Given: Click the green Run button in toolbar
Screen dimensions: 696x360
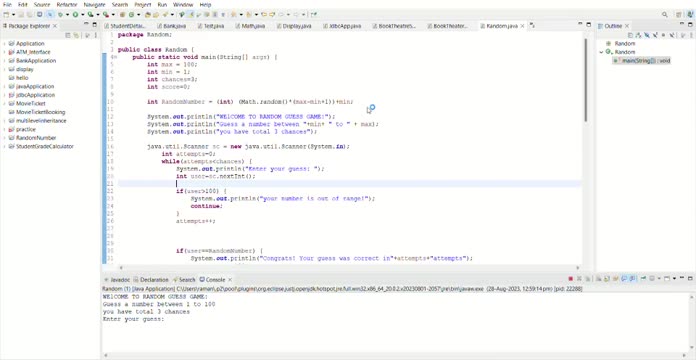Looking at the screenshot, I should [75, 14].
